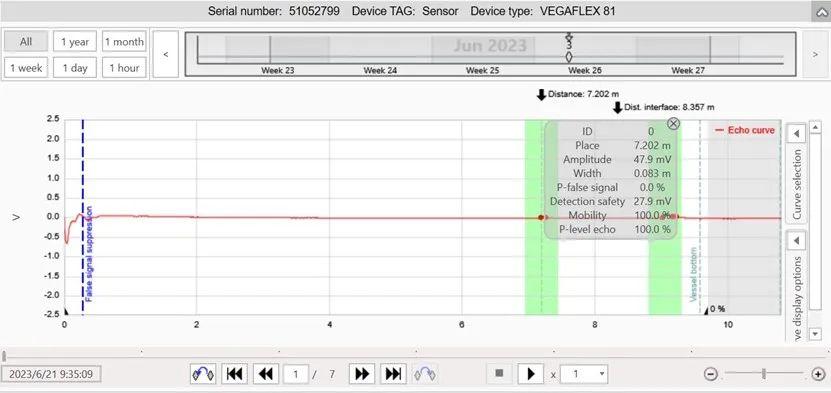Screen dimensions: 831x393
Task: Click the zoom slider handle
Action: [764, 374]
